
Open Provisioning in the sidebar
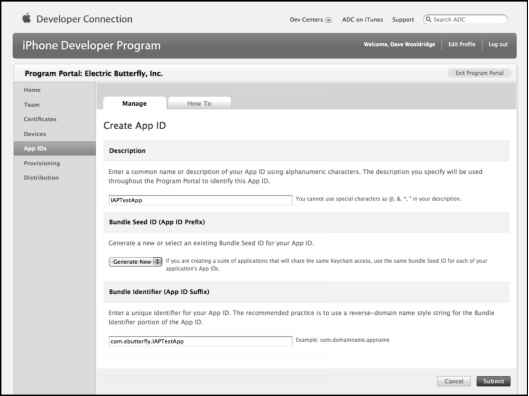point(42,163)
